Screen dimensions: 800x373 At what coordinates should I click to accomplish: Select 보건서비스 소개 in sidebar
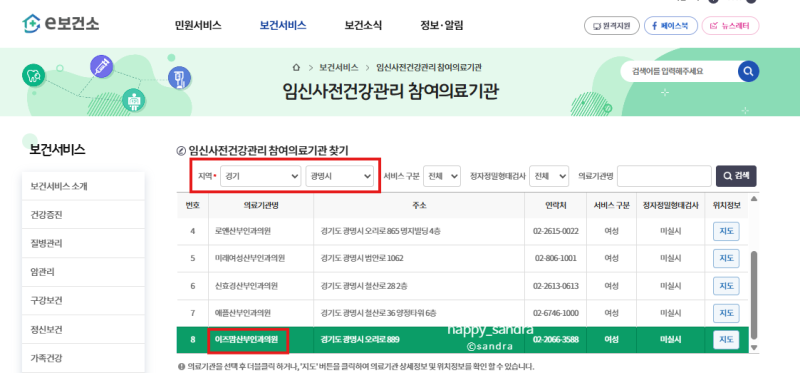coord(84,186)
